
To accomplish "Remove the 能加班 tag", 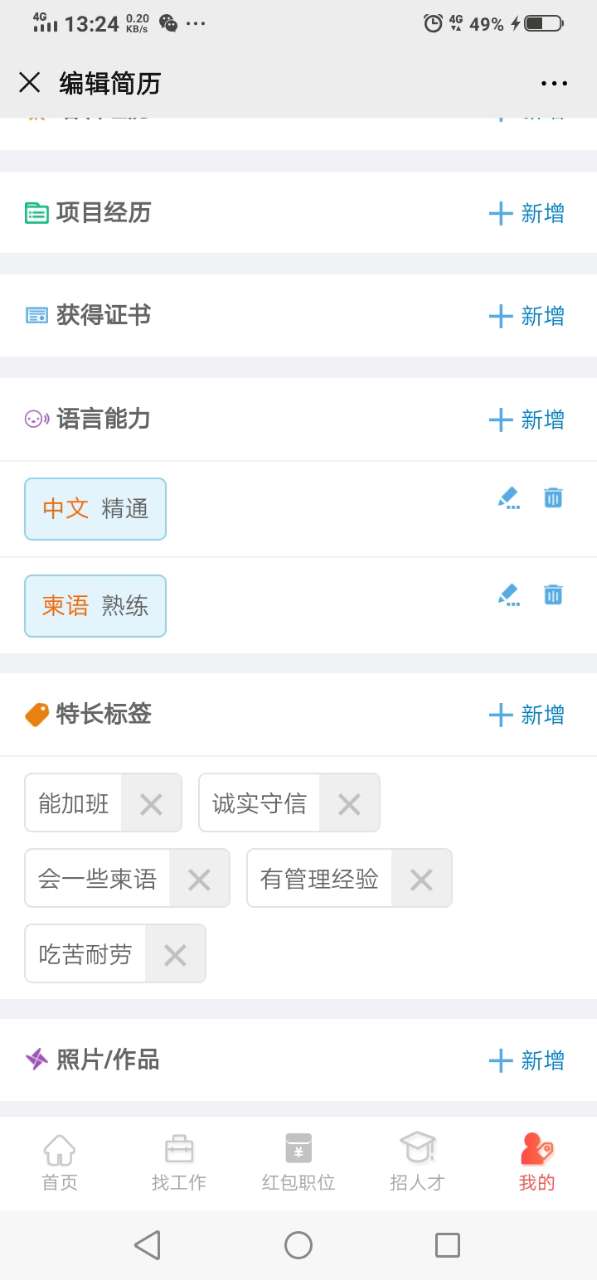I will tap(151, 804).
